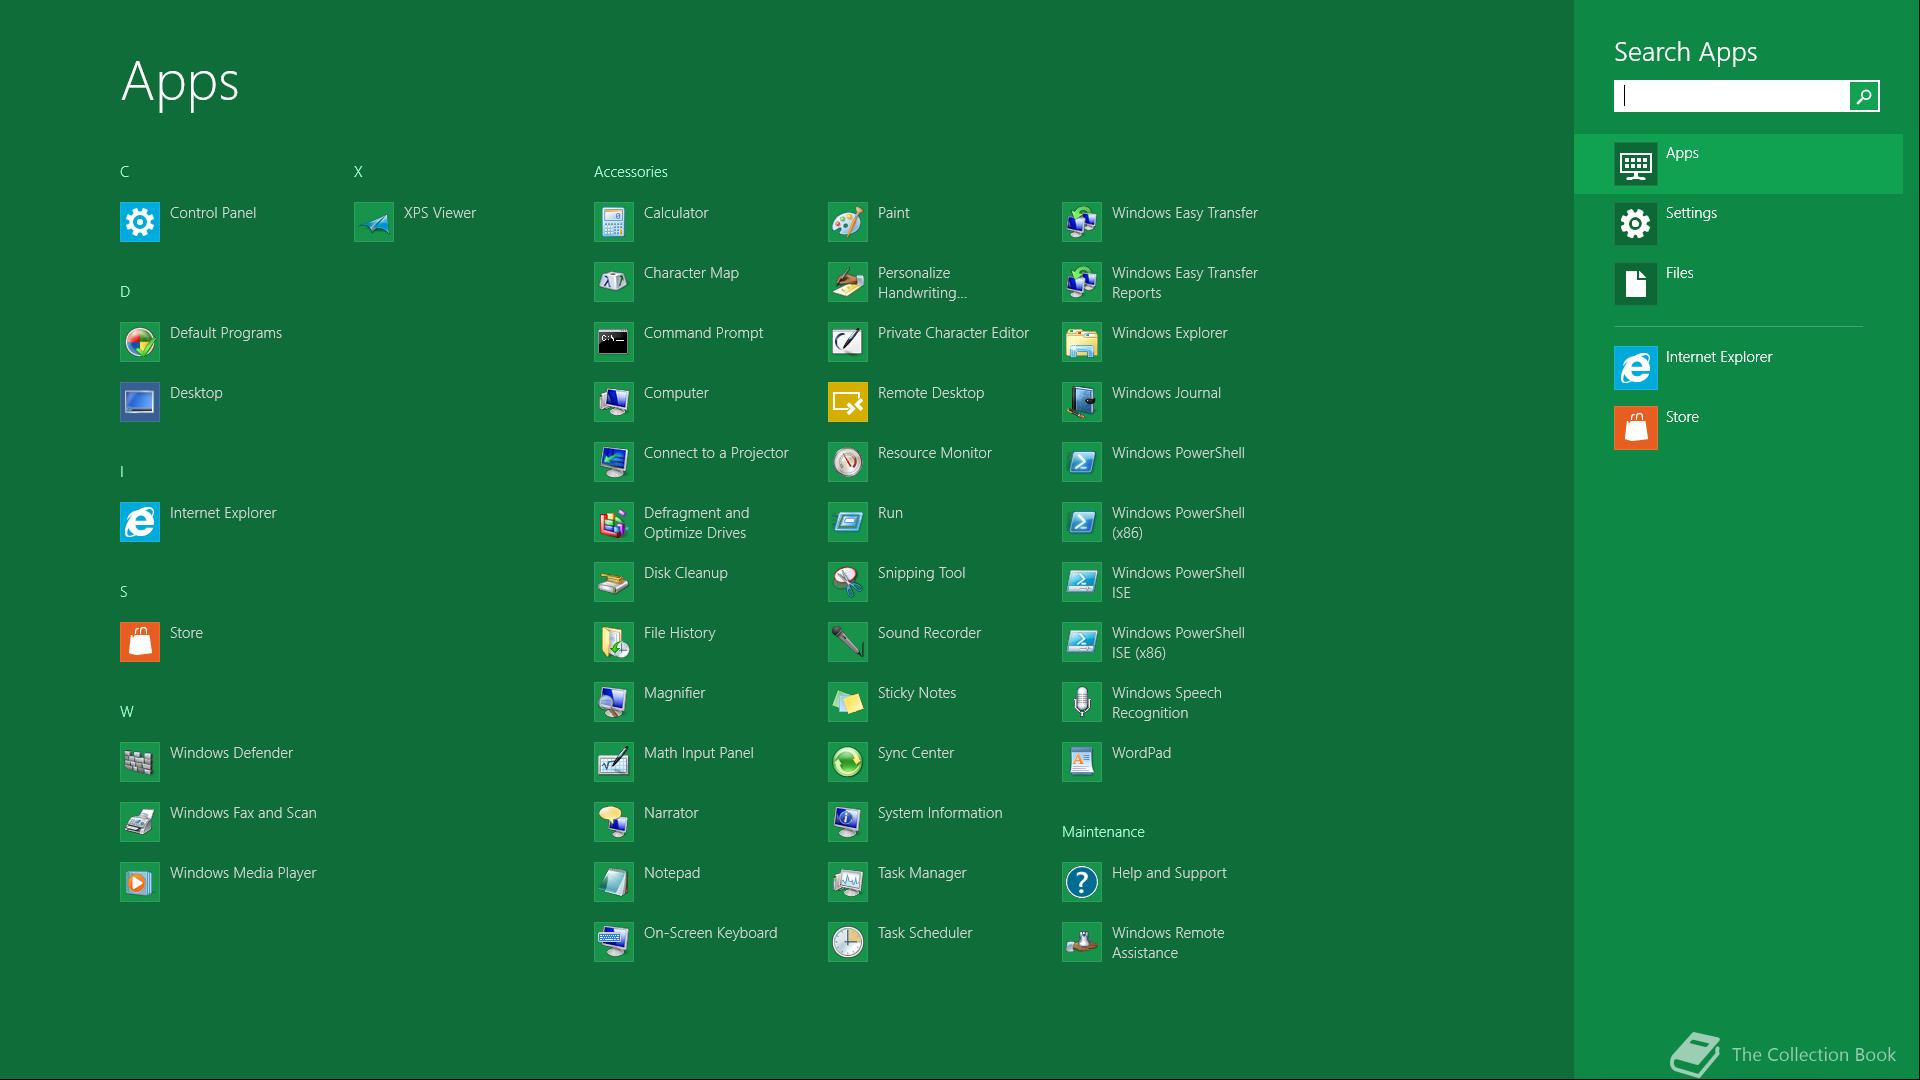Image resolution: width=1920 pixels, height=1080 pixels.
Task: Click the Desktop tile icon
Action: click(140, 402)
